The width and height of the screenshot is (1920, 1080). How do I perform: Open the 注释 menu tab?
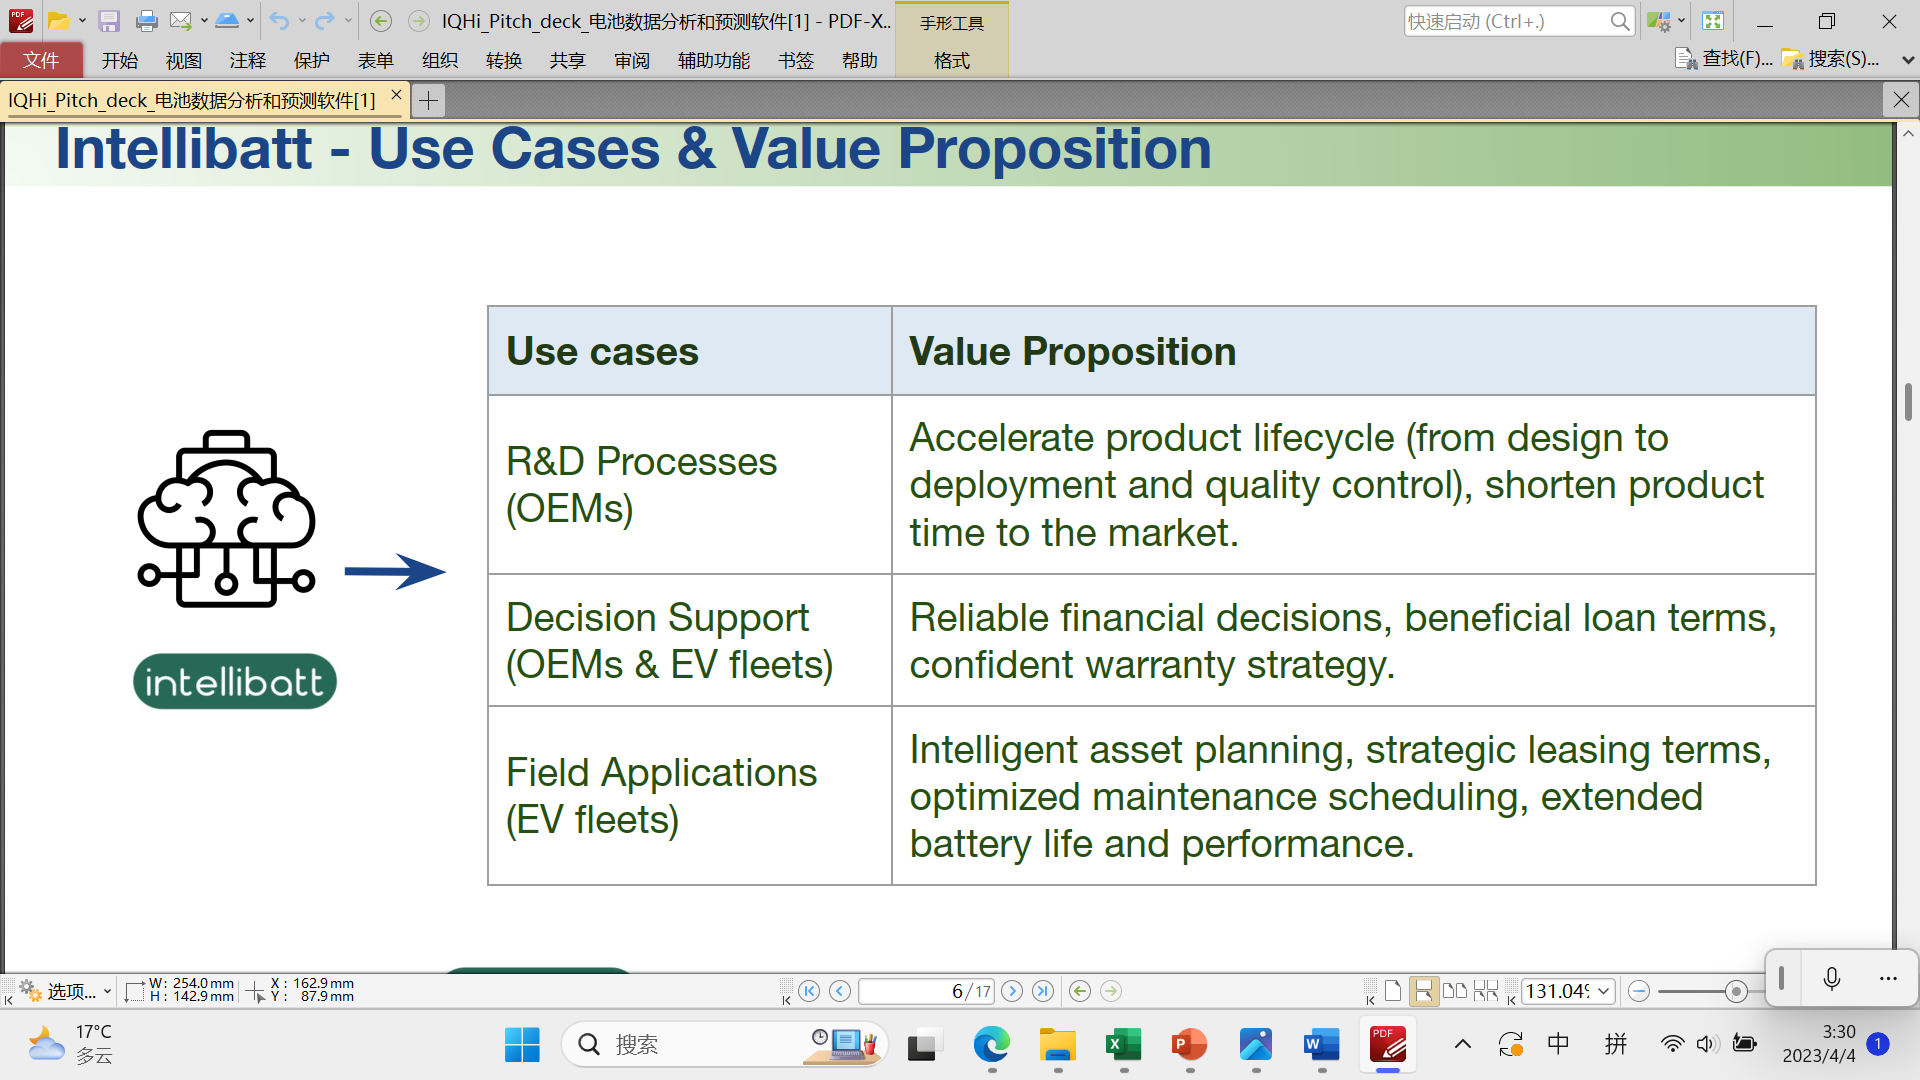(247, 60)
